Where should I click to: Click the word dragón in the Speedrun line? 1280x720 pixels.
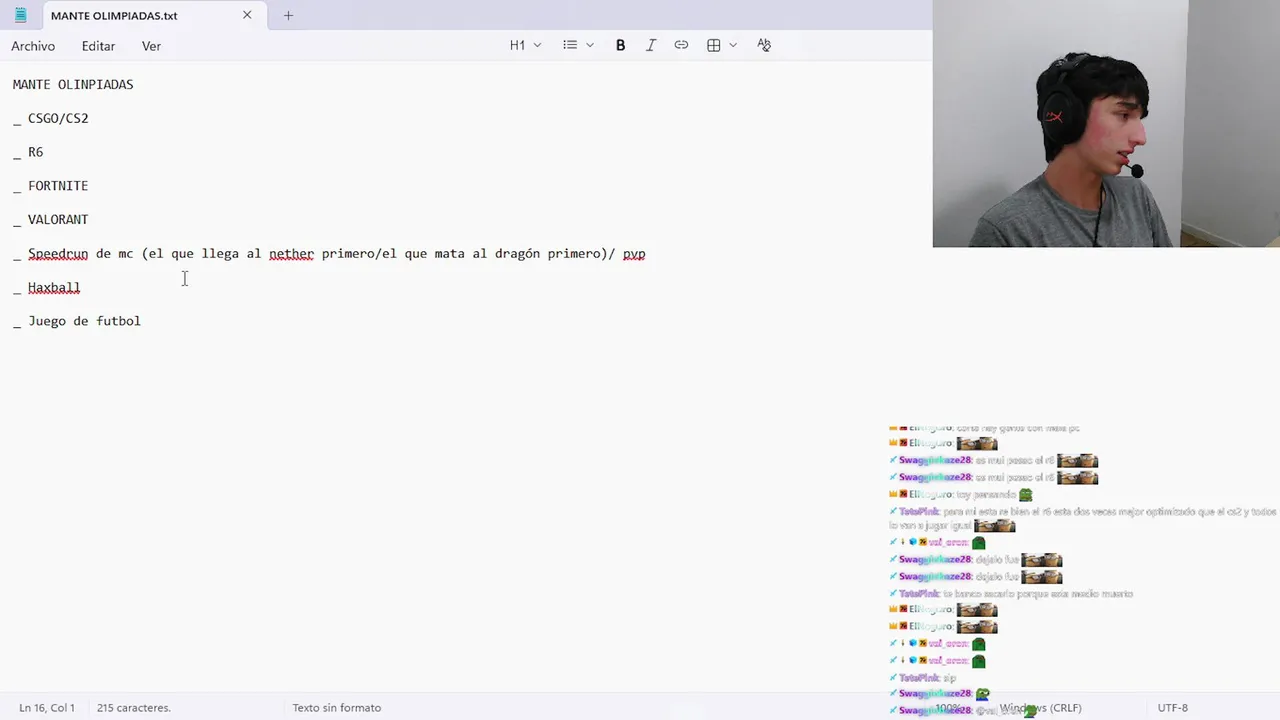pyautogui.click(x=517, y=253)
